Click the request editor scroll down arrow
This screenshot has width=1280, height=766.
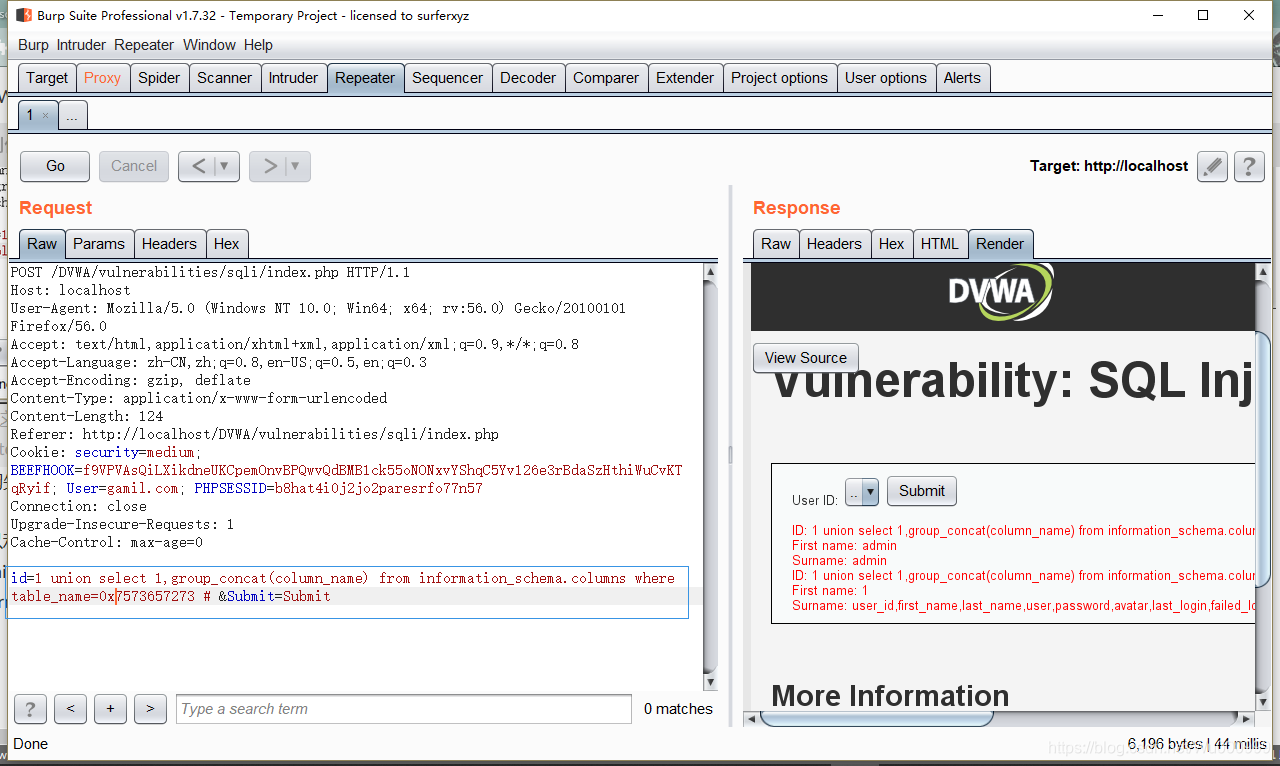[711, 683]
